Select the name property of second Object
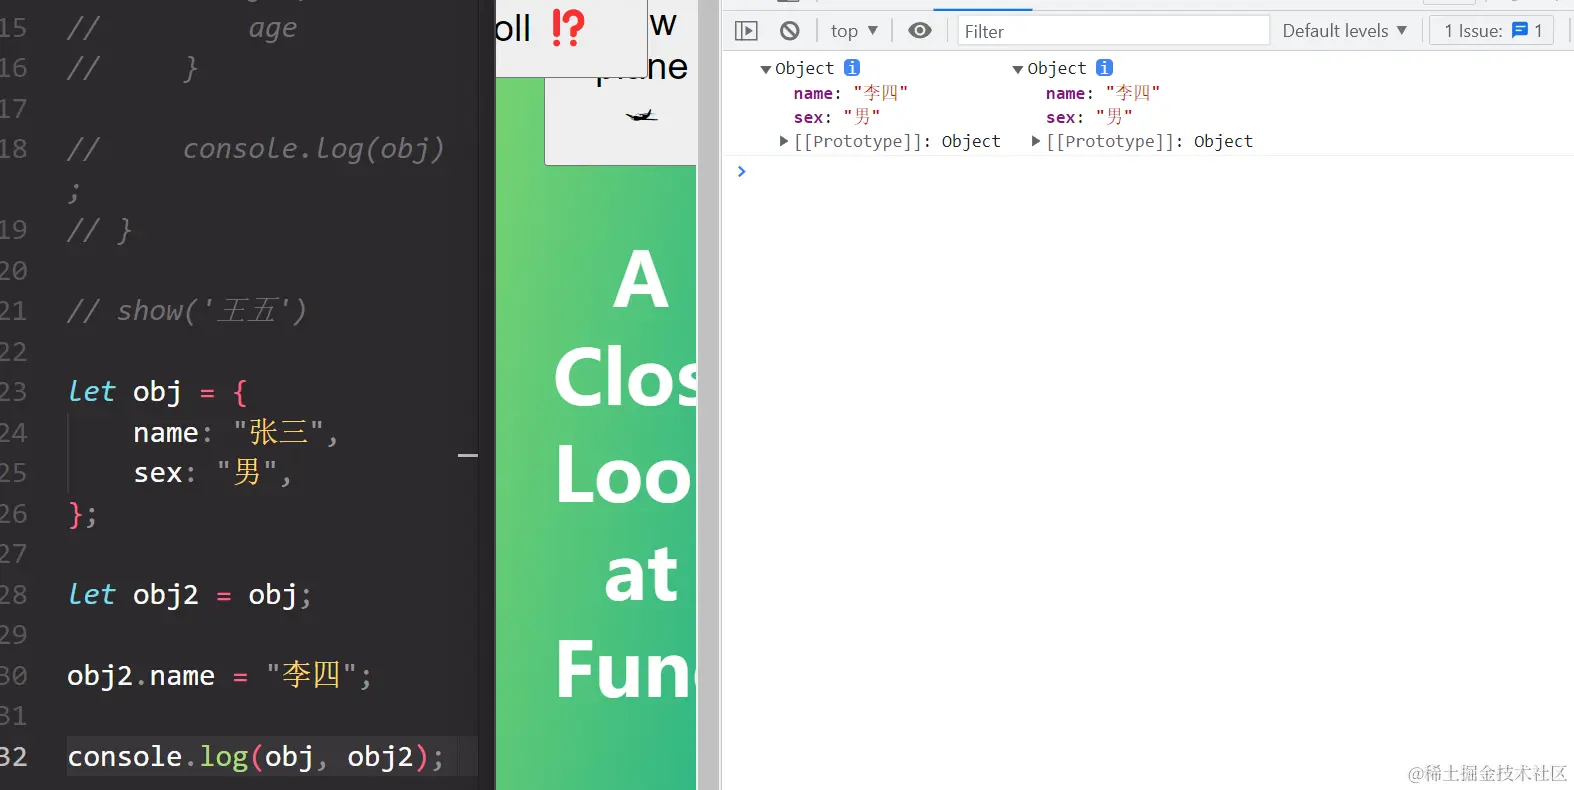1574x790 pixels. tap(1102, 93)
